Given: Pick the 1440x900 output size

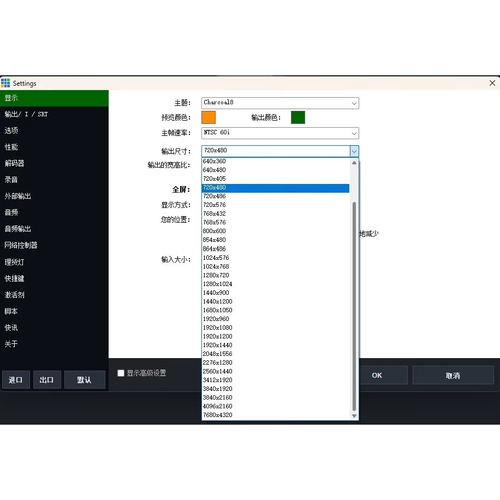Looking at the screenshot, I should click(x=276, y=293).
